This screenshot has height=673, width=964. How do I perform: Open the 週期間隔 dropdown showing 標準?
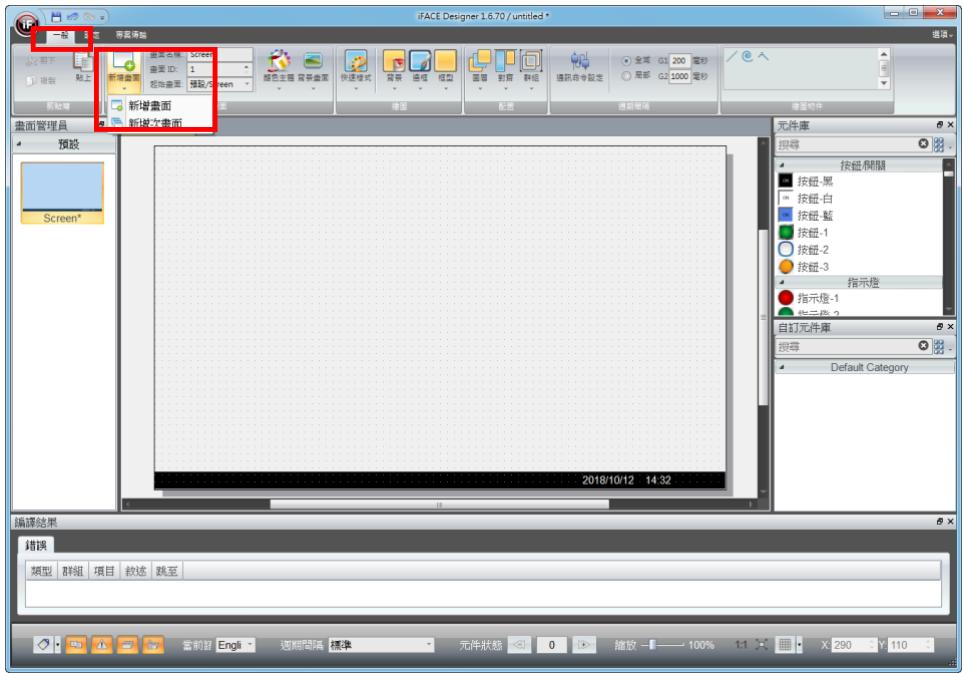381,645
